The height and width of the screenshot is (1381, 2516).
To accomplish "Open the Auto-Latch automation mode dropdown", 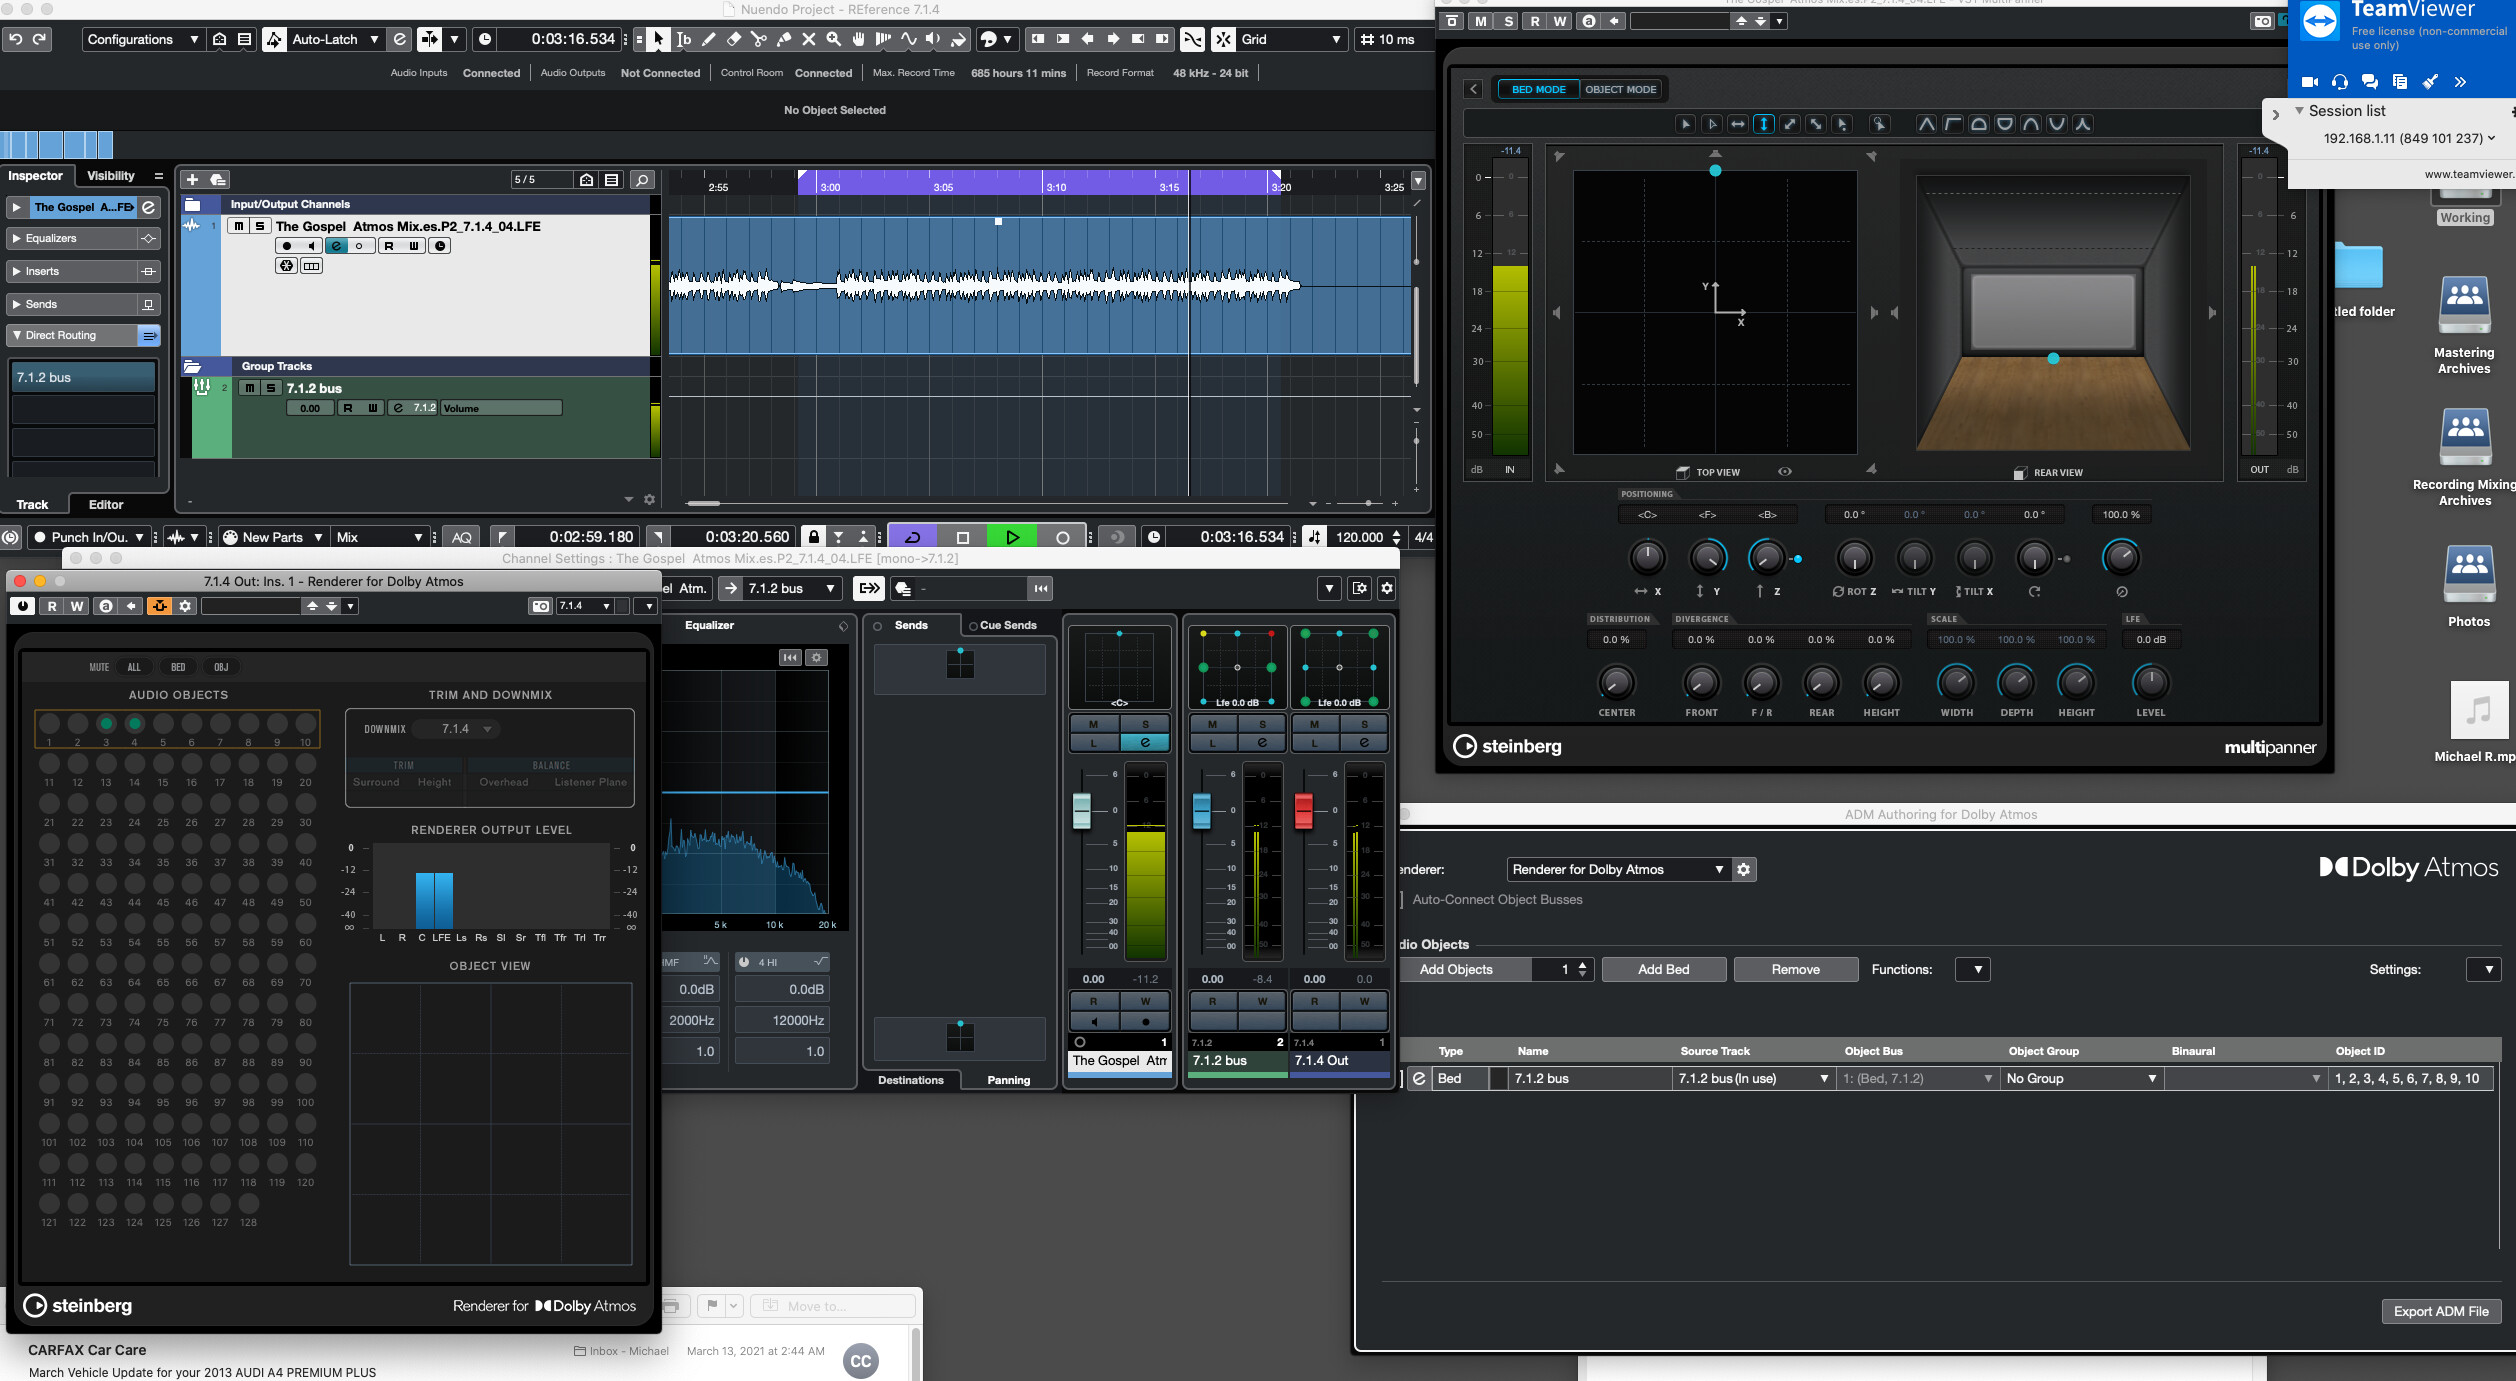I will (335, 39).
